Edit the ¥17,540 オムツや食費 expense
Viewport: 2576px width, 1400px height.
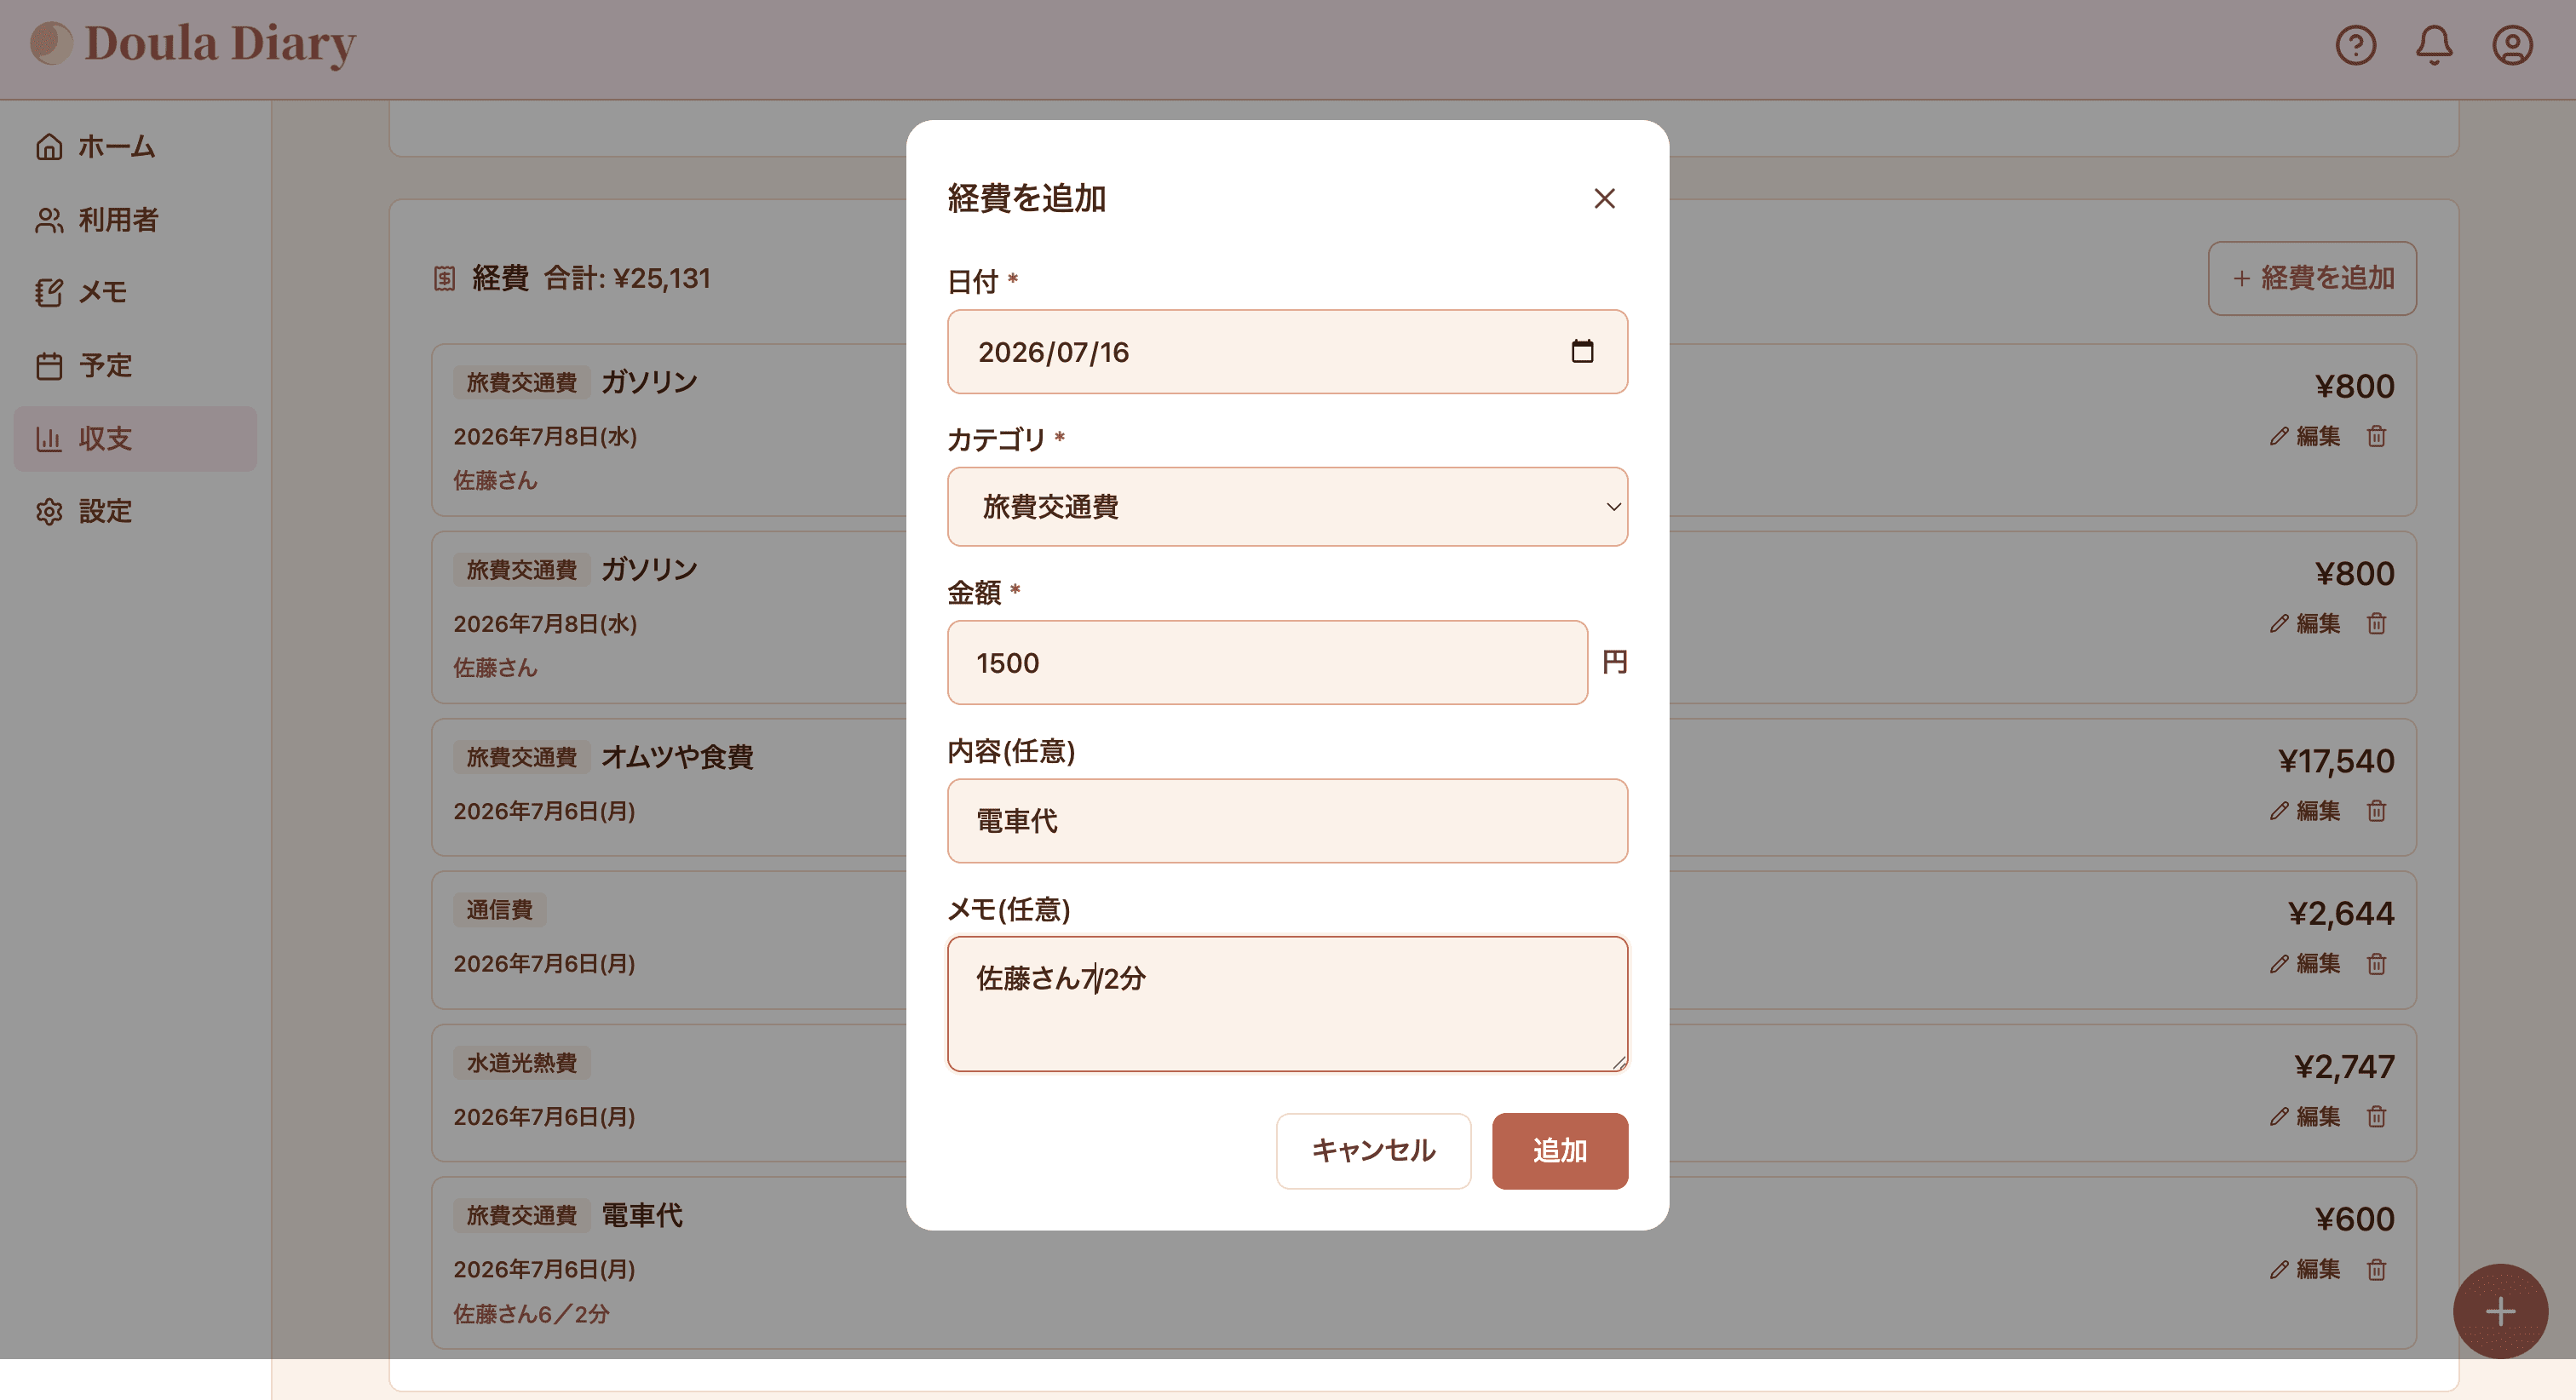pyautogui.click(x=2304, y=811)
